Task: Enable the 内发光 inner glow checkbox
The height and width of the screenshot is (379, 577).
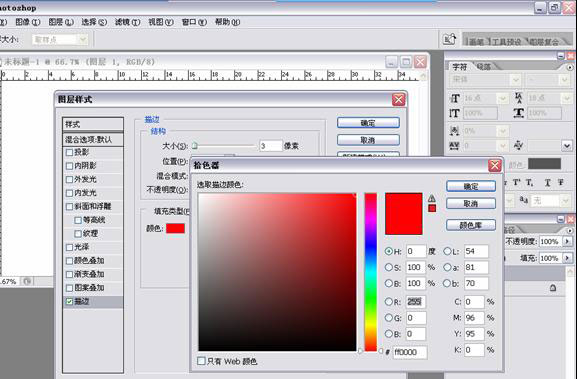Action: click(69, 193)
